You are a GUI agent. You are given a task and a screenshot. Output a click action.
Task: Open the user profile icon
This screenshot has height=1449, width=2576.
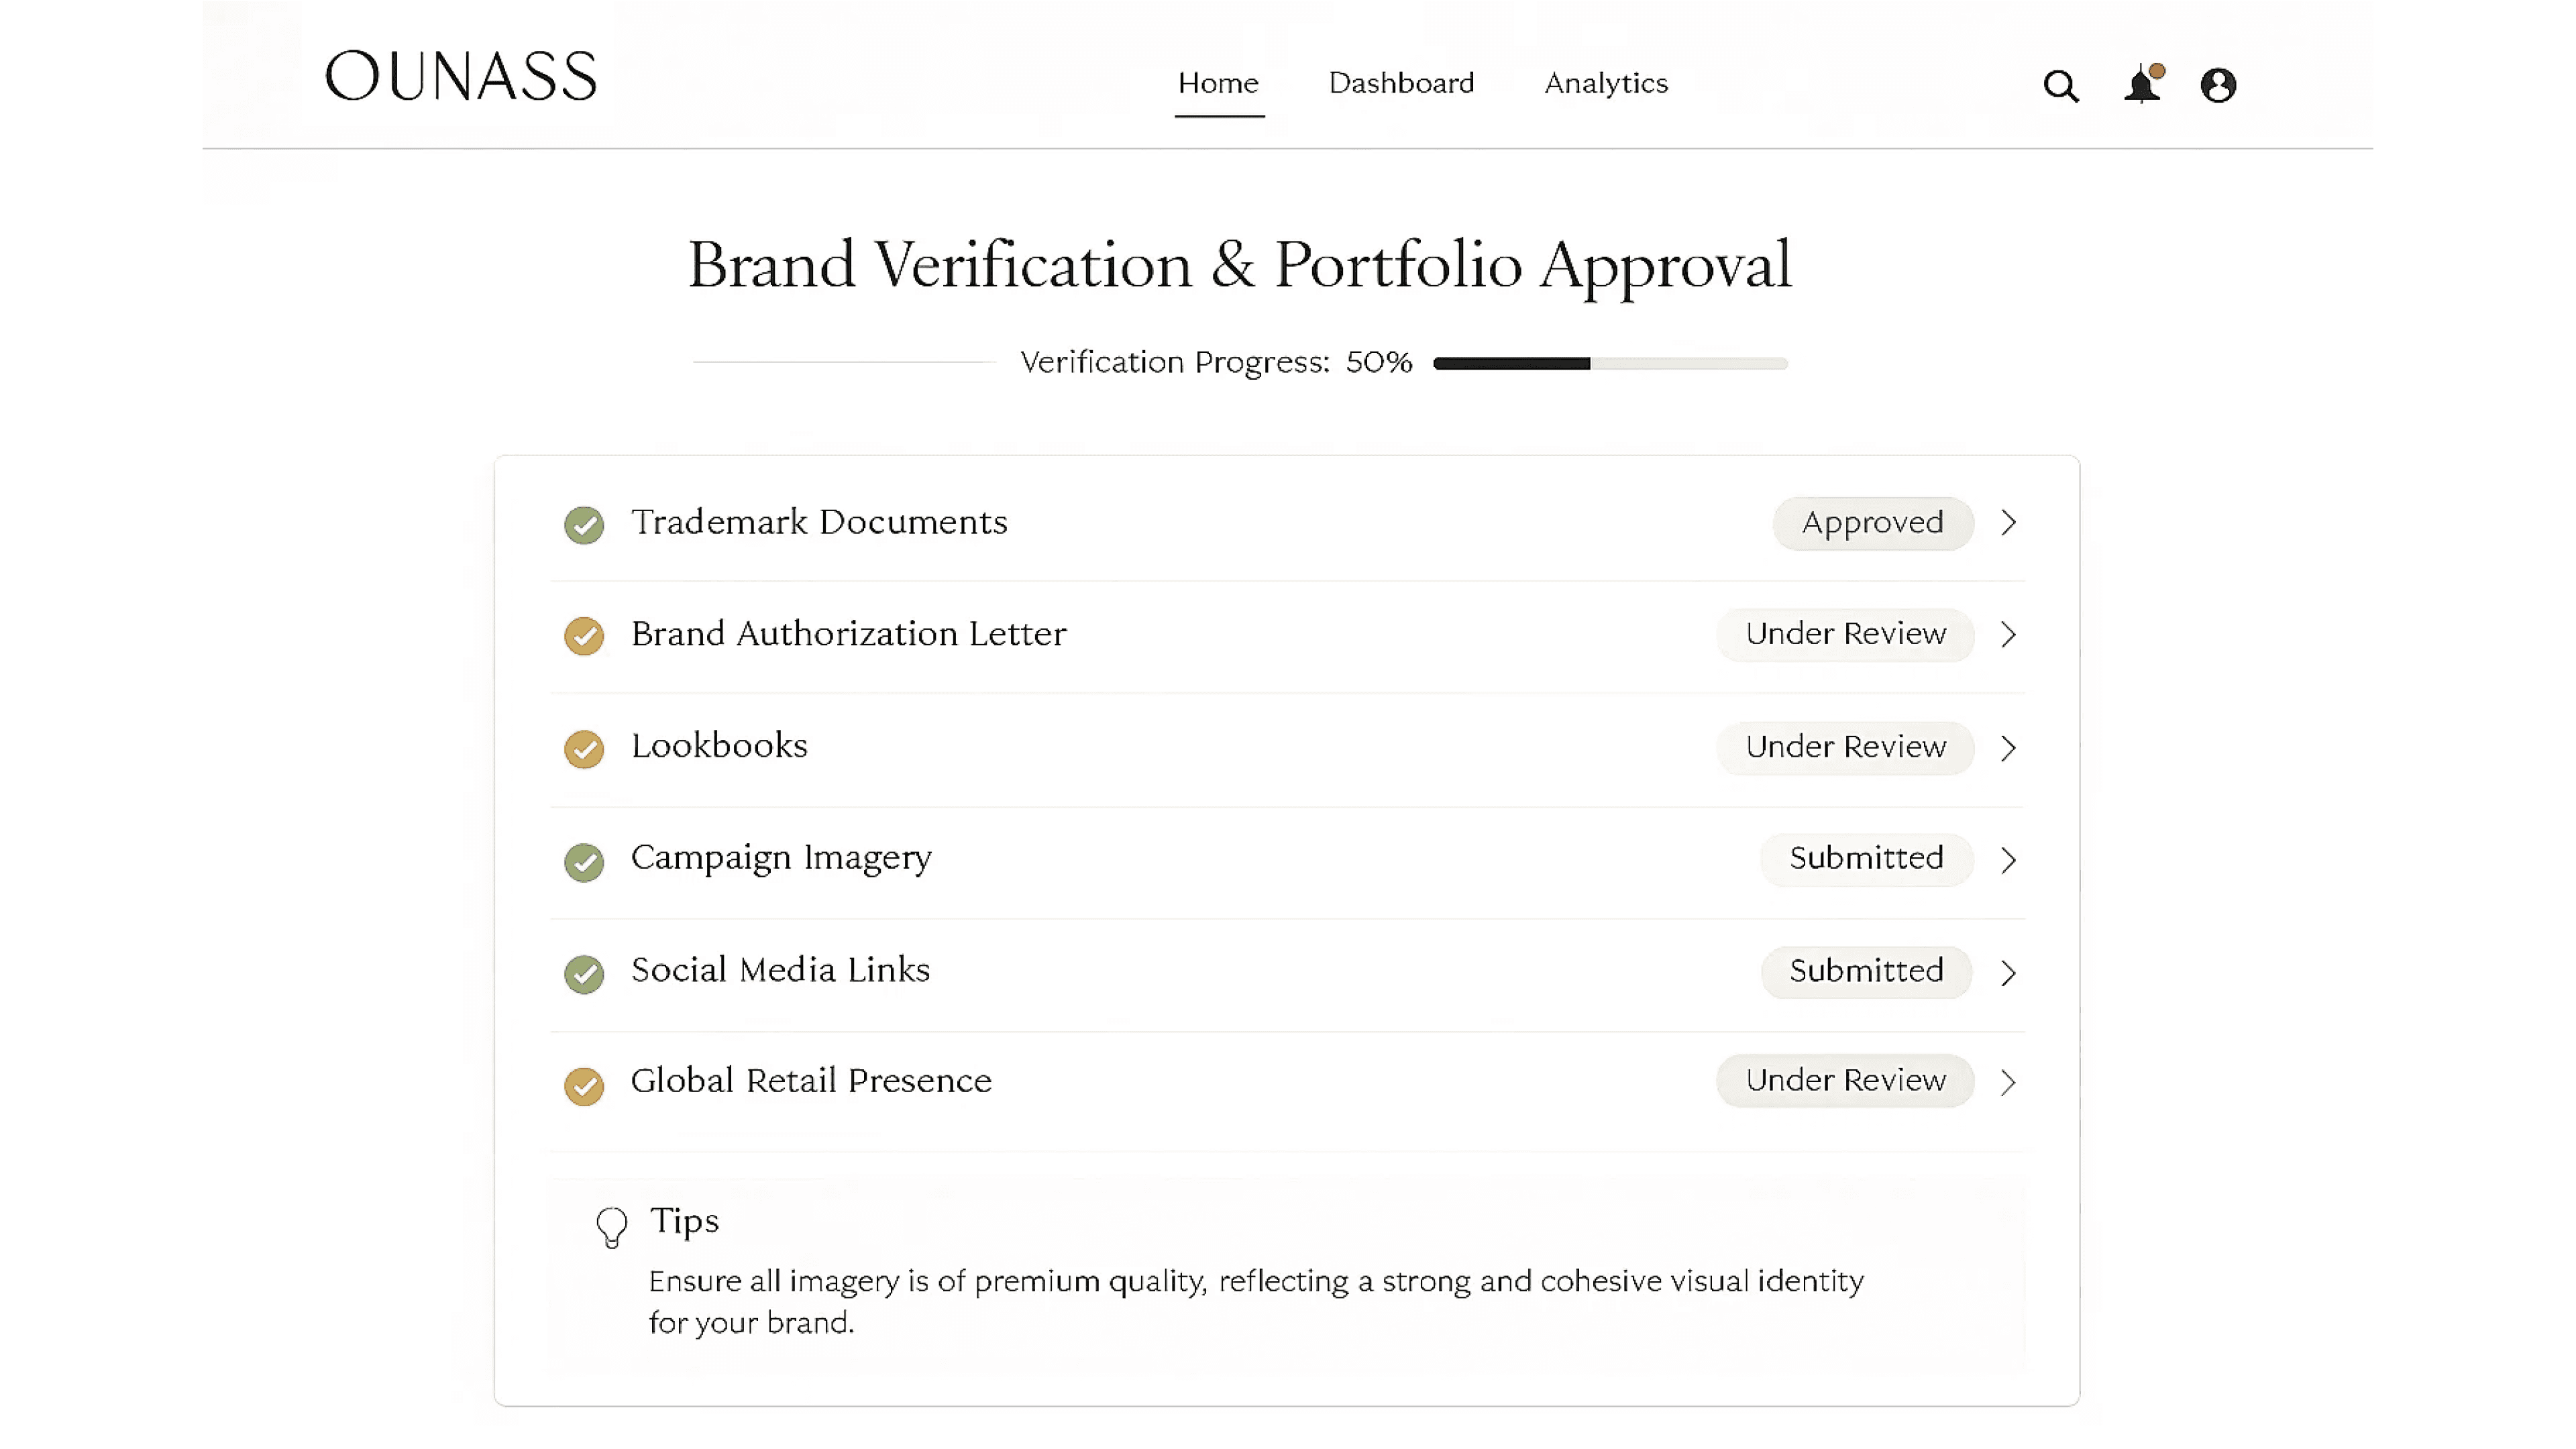click(x=2217, y=85)
